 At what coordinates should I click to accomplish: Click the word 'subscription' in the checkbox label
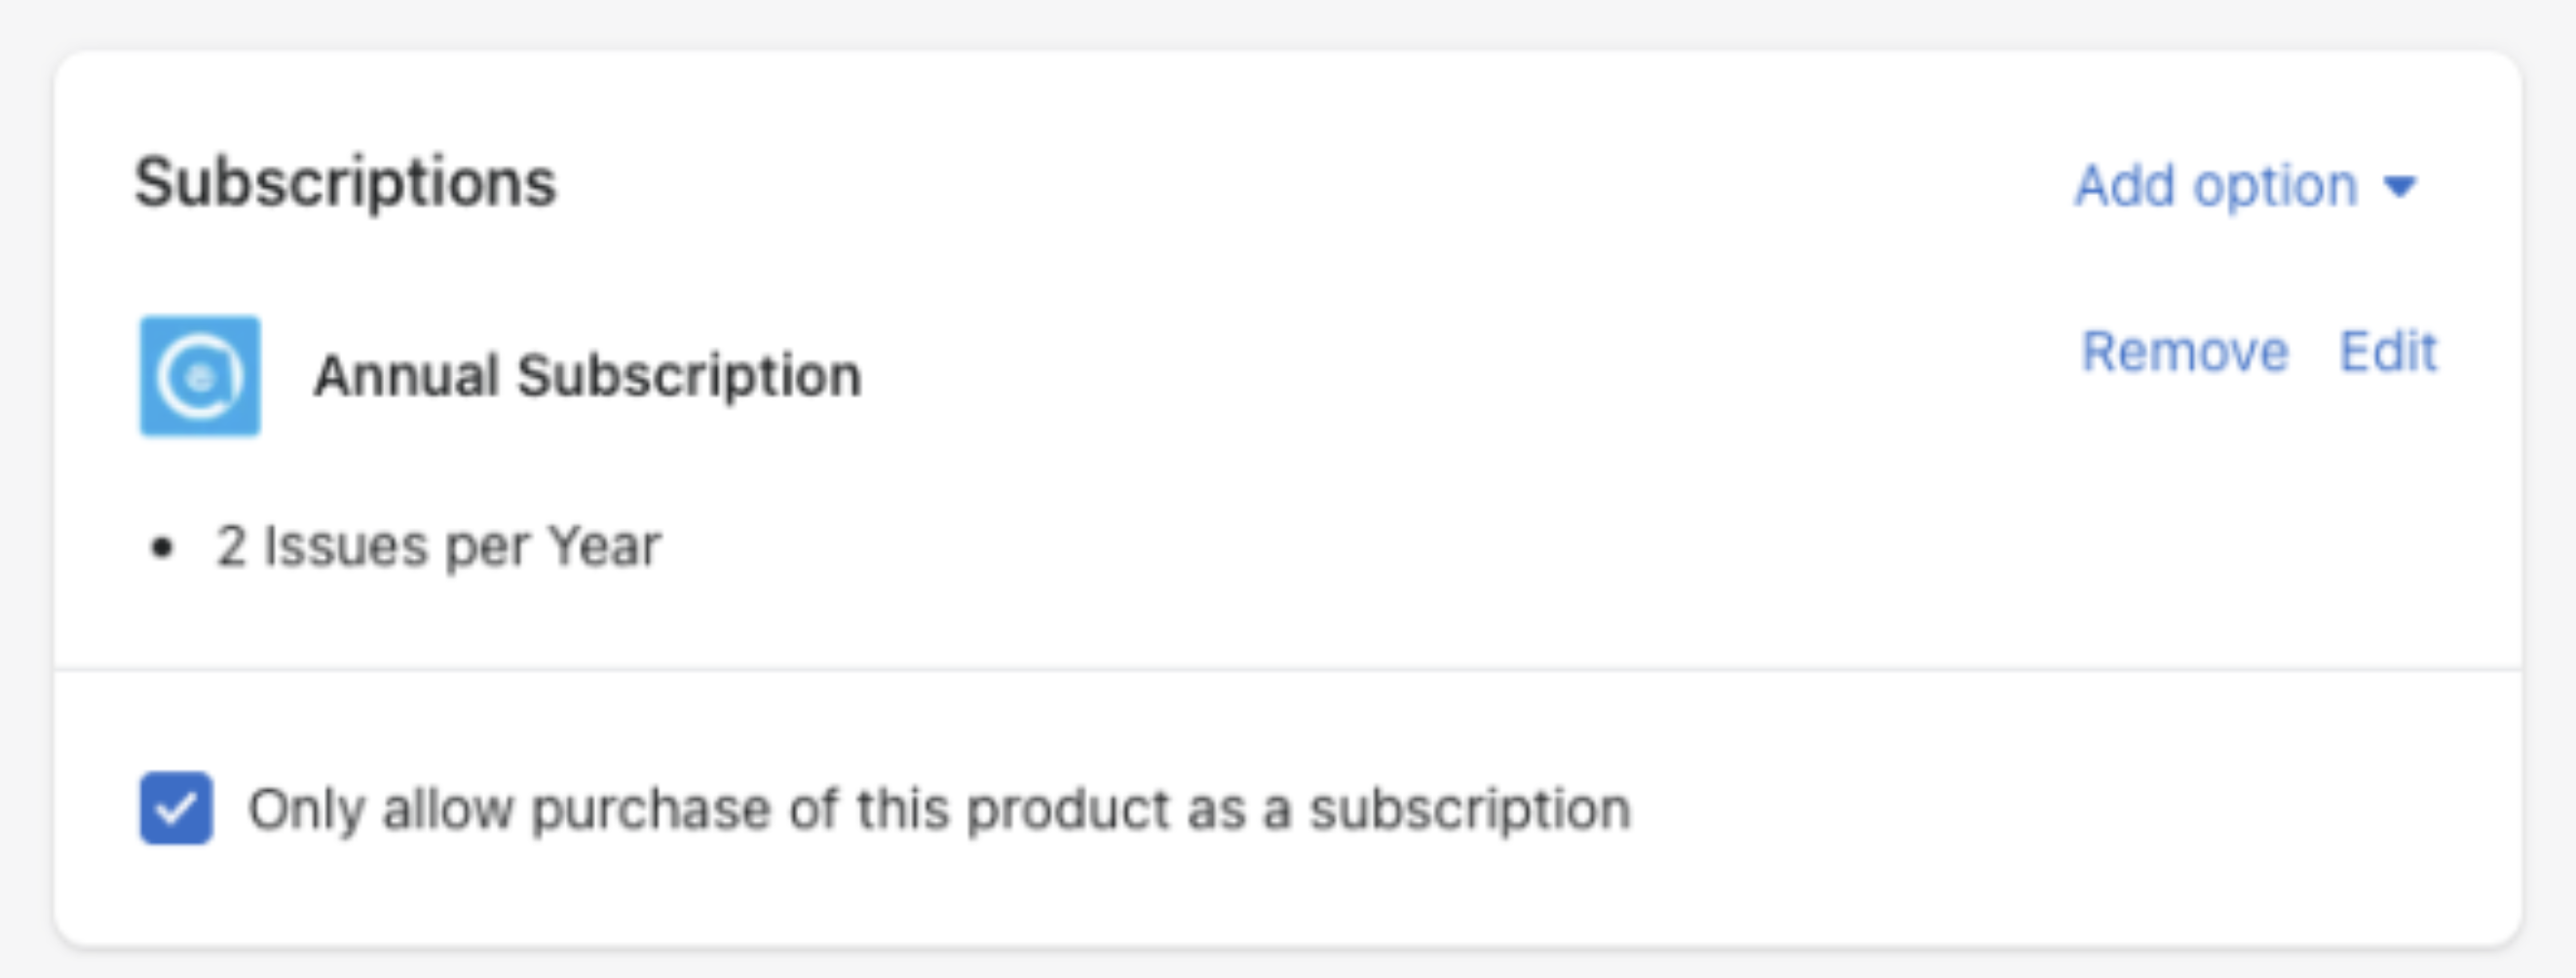point(1470,809)
